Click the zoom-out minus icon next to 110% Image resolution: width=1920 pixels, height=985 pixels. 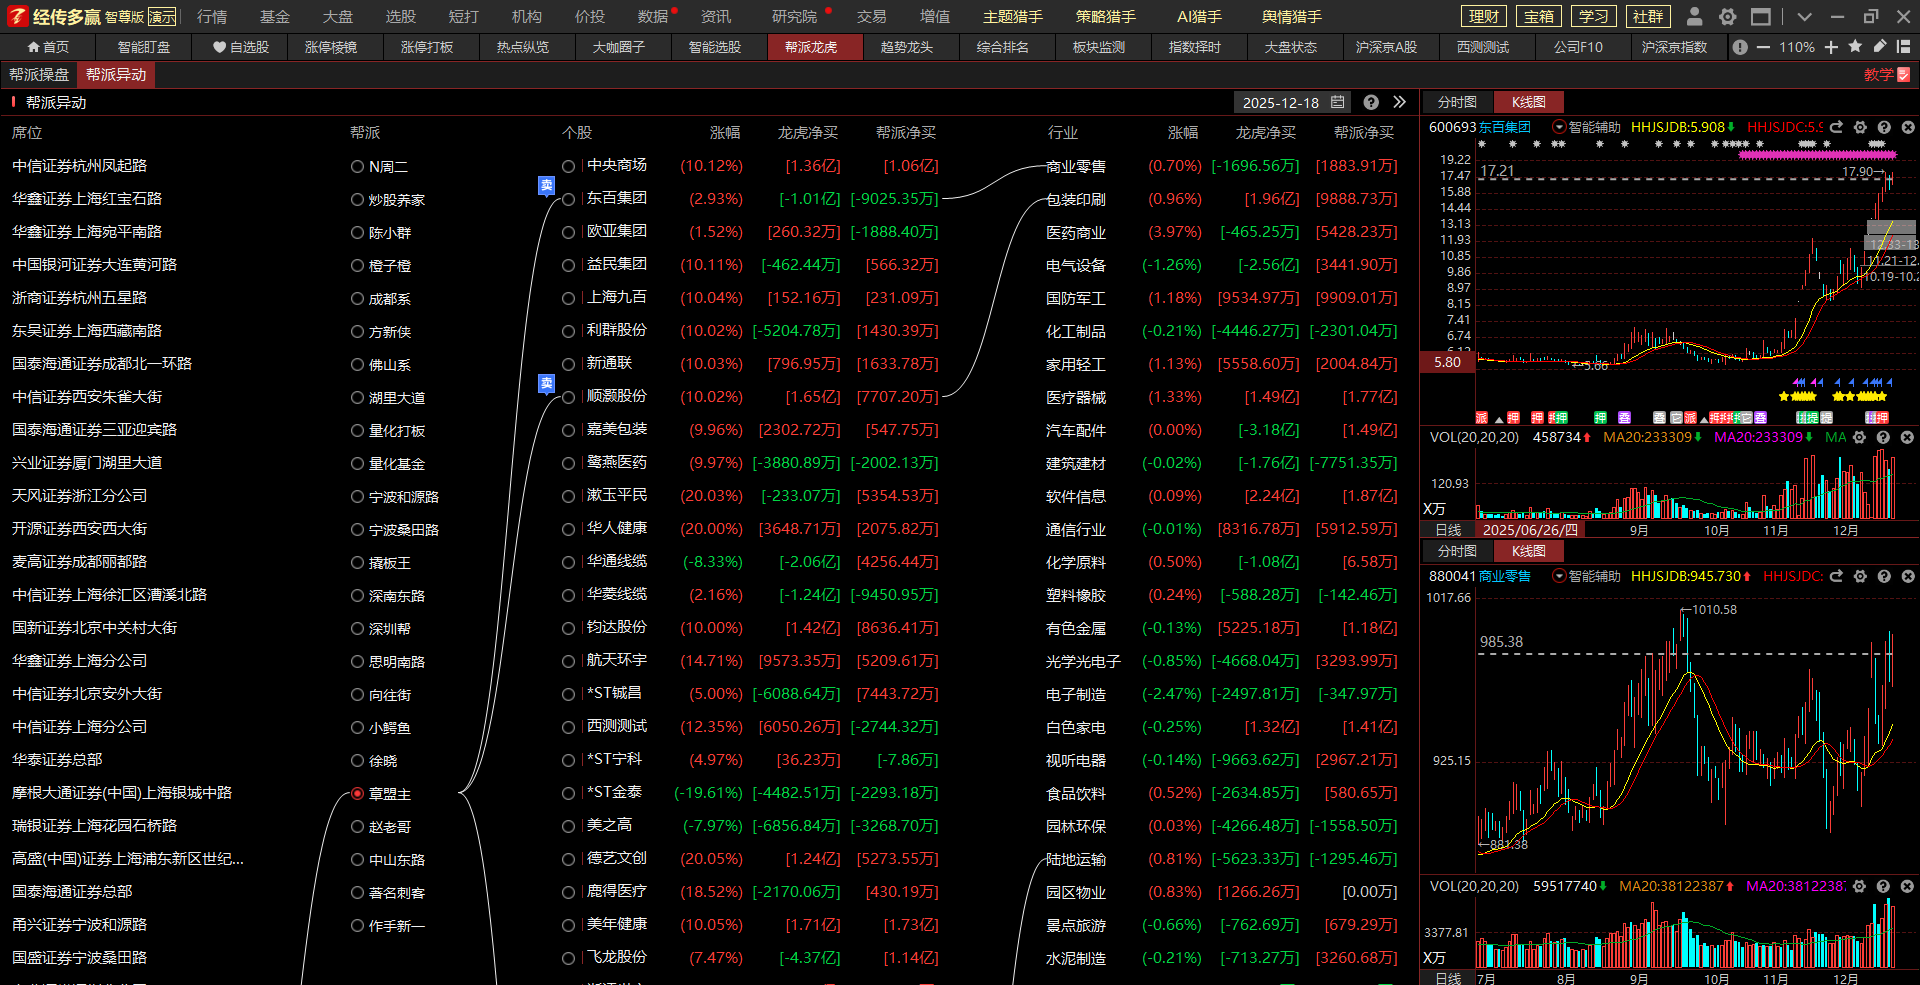point(1763,47)
